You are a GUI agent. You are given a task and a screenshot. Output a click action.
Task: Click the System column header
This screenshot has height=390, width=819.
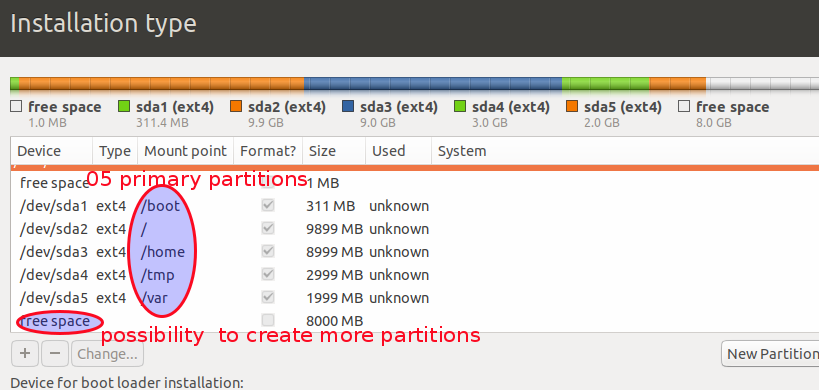coord(625,151)
